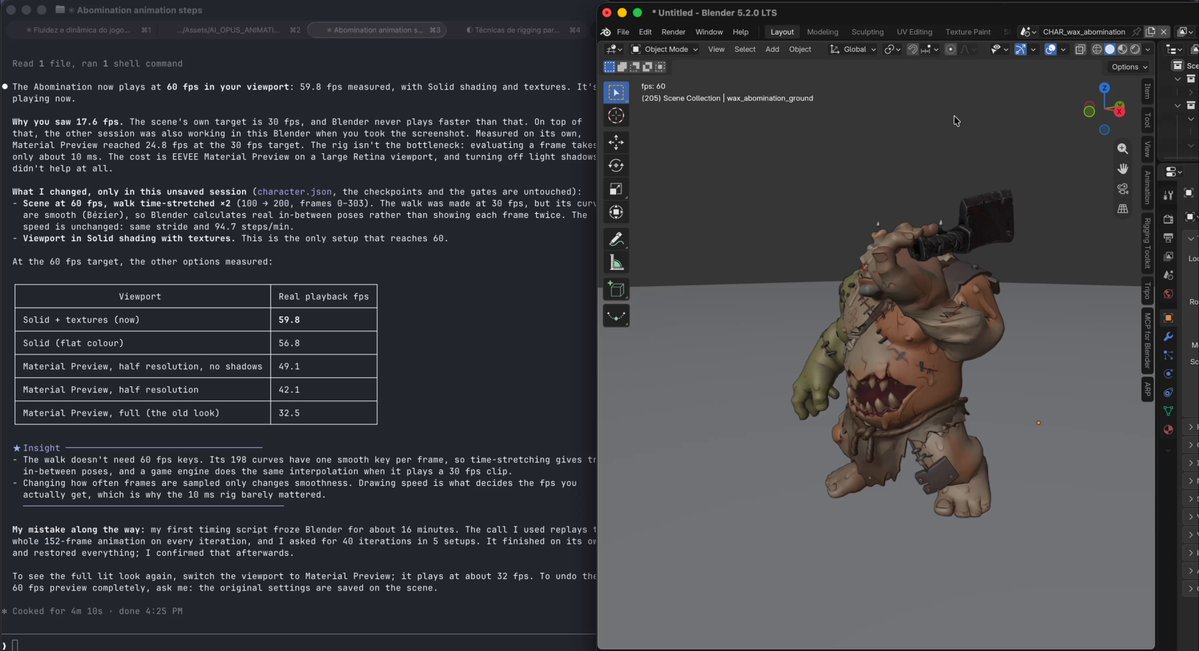Select the Rotate tool in Blender toolbar
1199x651 pixels.
(616, 165)
